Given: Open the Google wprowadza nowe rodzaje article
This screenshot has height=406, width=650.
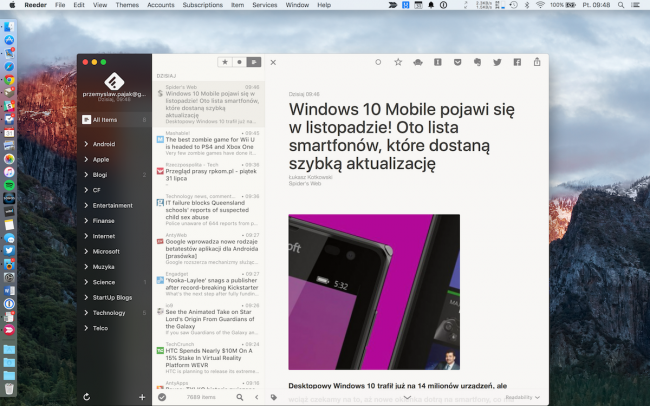Looking at the screenshot, I should pos(209,249).
